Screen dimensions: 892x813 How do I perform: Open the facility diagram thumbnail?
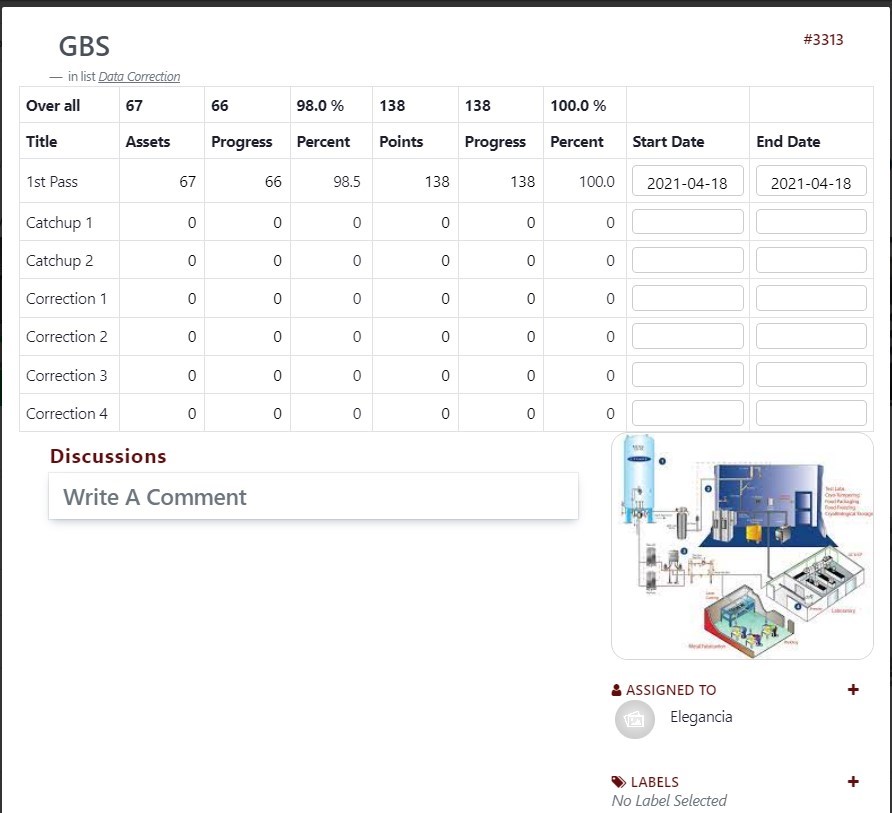pyautogui.click(x=742, y=546)
